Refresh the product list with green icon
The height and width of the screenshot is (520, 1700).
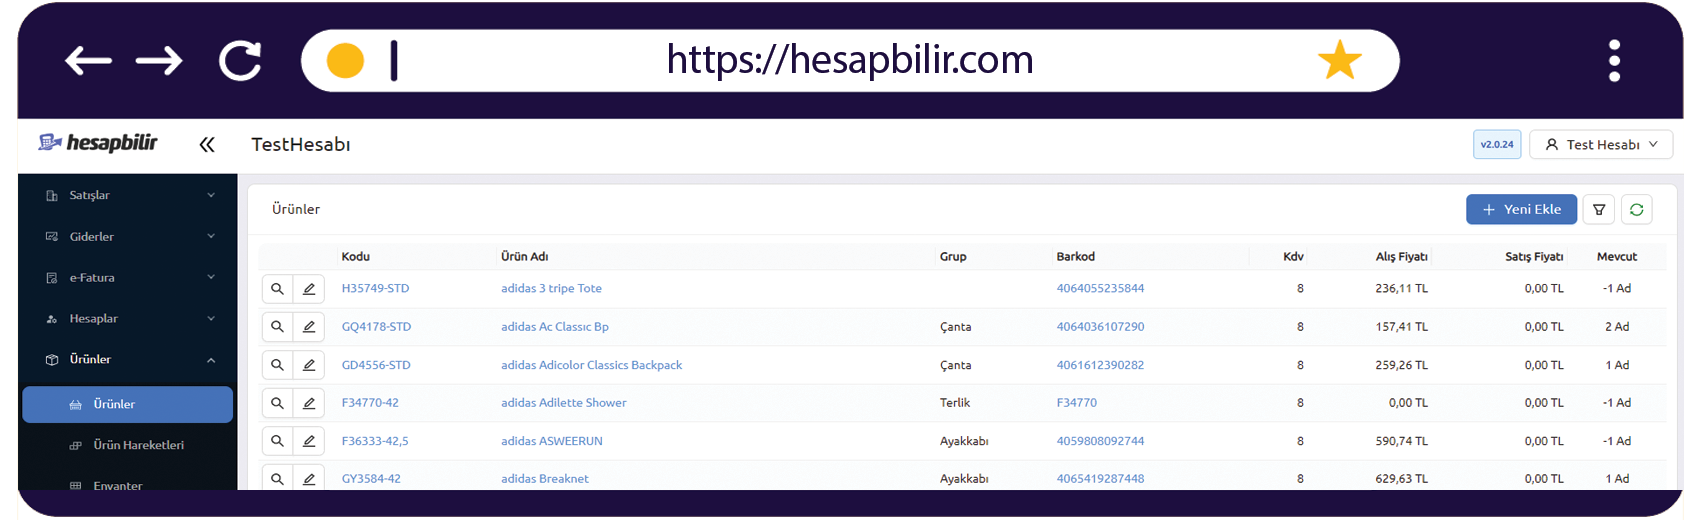(1636, 210)
